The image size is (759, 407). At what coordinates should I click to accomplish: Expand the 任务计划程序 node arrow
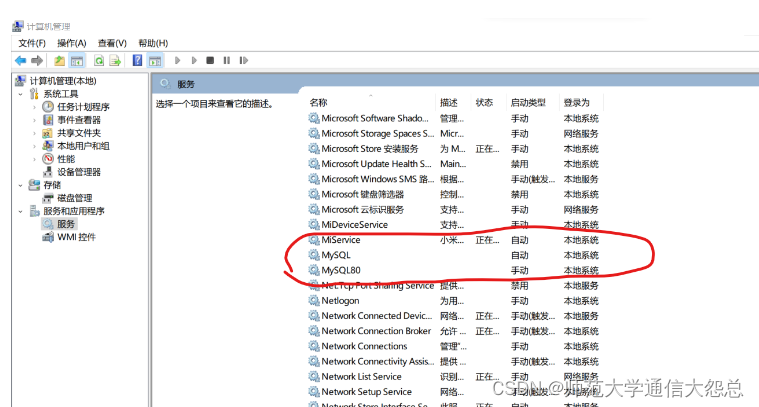[34, 107]
